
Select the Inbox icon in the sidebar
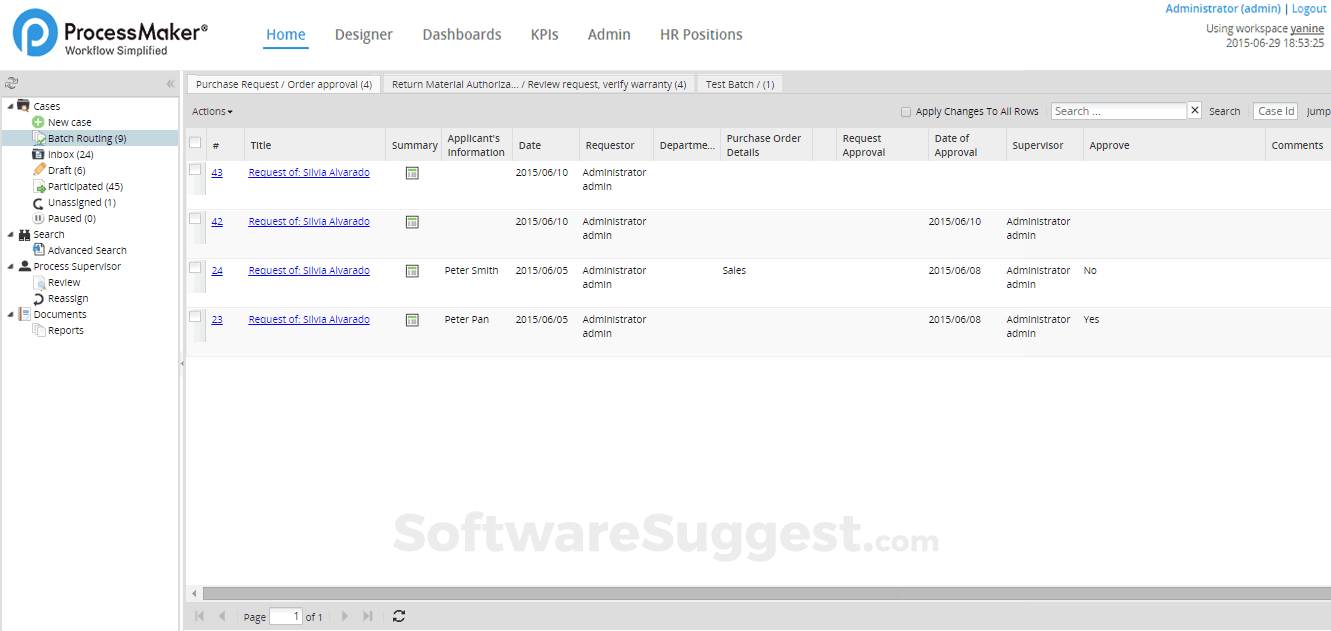point(36,154)
